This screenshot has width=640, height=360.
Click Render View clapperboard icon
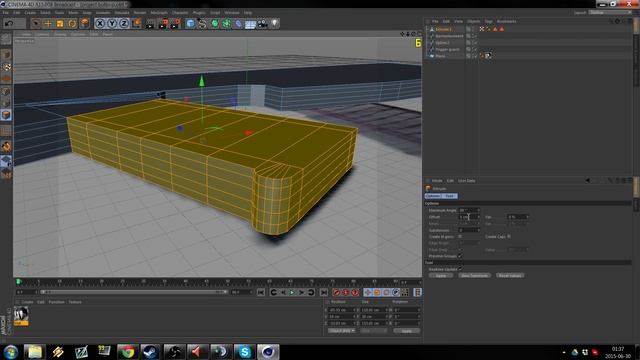coord(151,24)
